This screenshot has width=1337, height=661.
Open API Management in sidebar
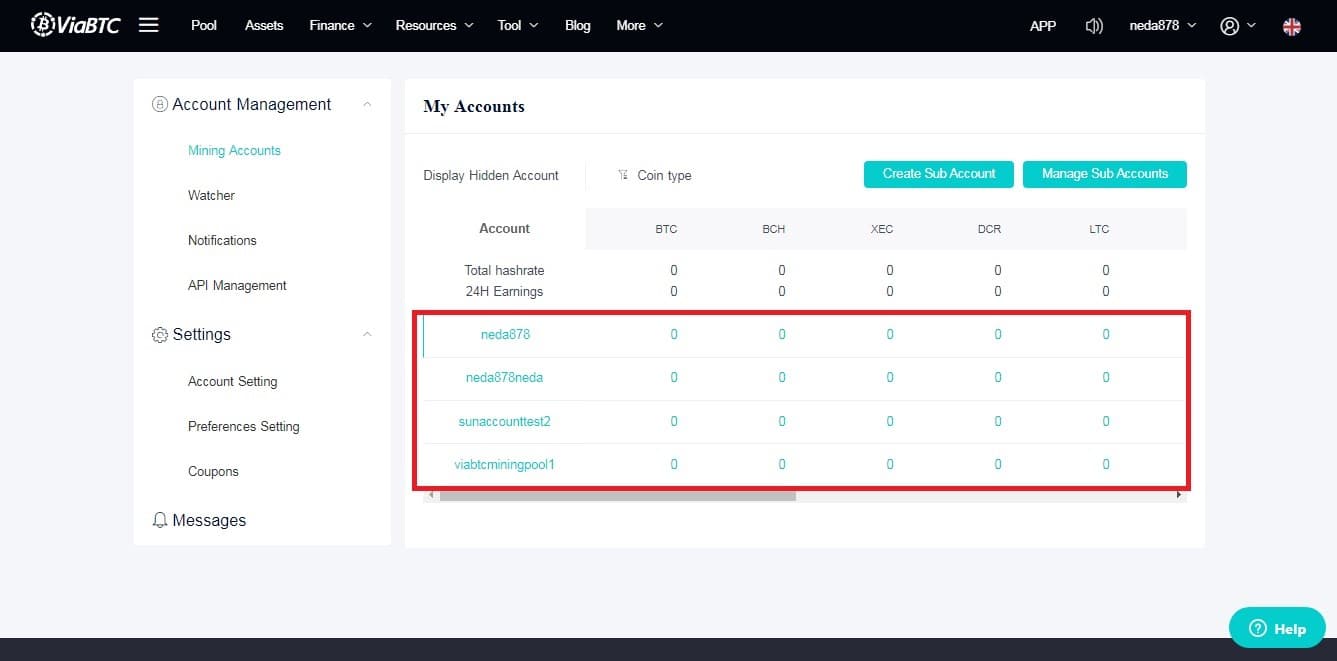tap(237, 285)
